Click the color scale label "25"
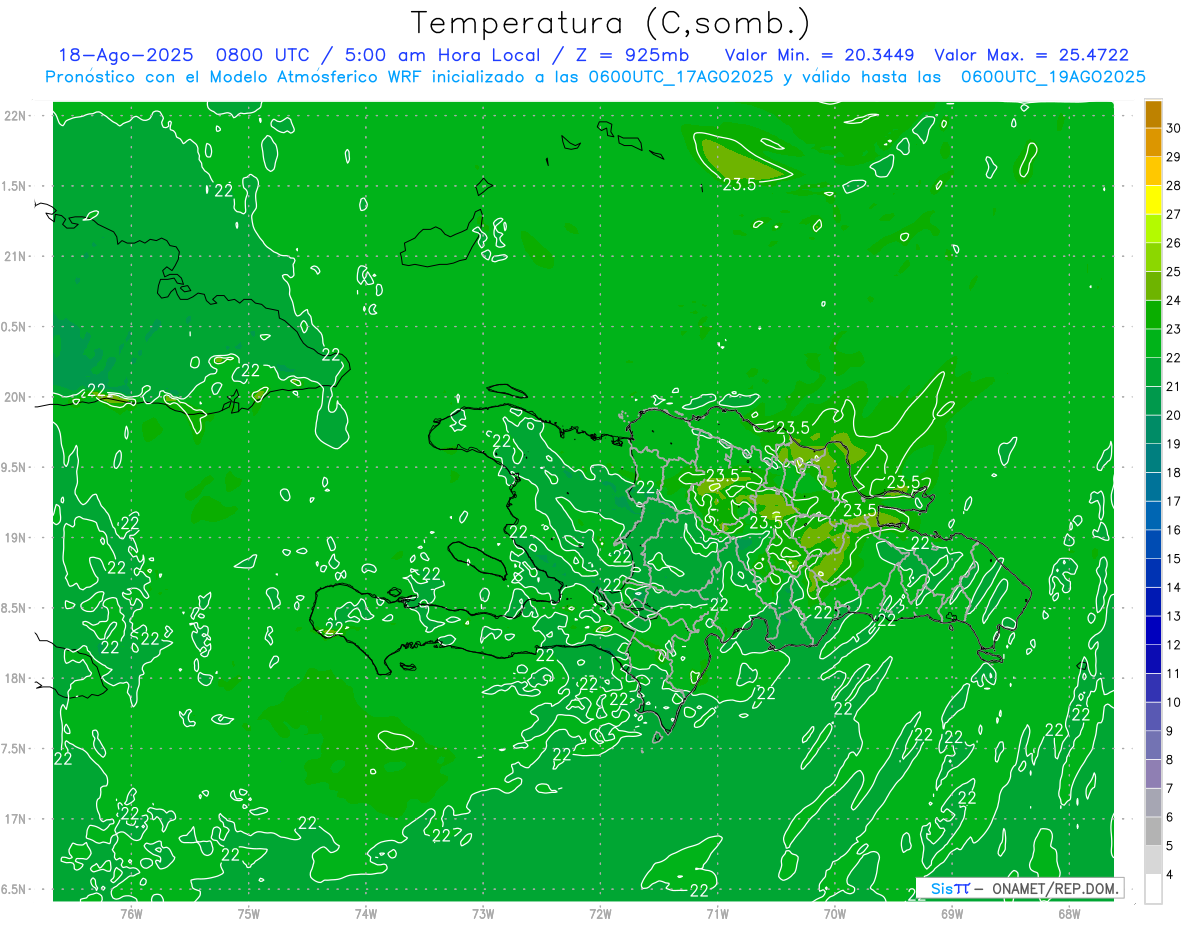The height and width of the screenshot is (927, 1200). click(1174, 272)
